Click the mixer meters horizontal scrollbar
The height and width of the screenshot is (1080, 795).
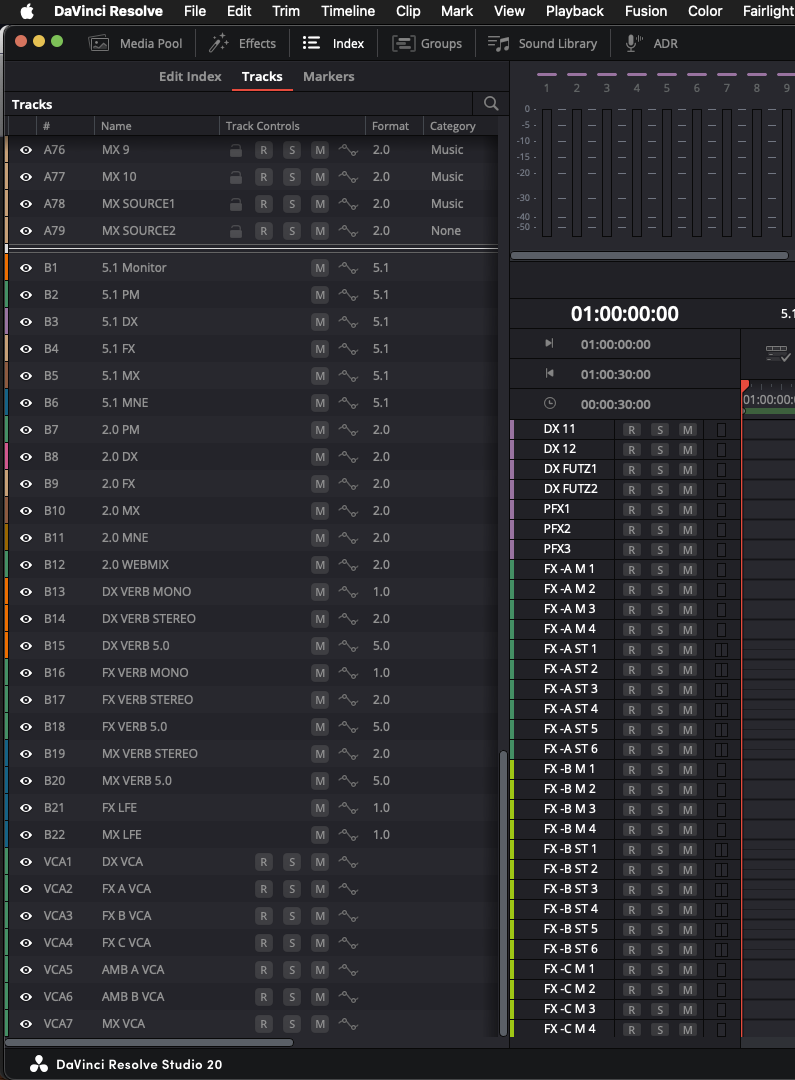pos(649,256)
